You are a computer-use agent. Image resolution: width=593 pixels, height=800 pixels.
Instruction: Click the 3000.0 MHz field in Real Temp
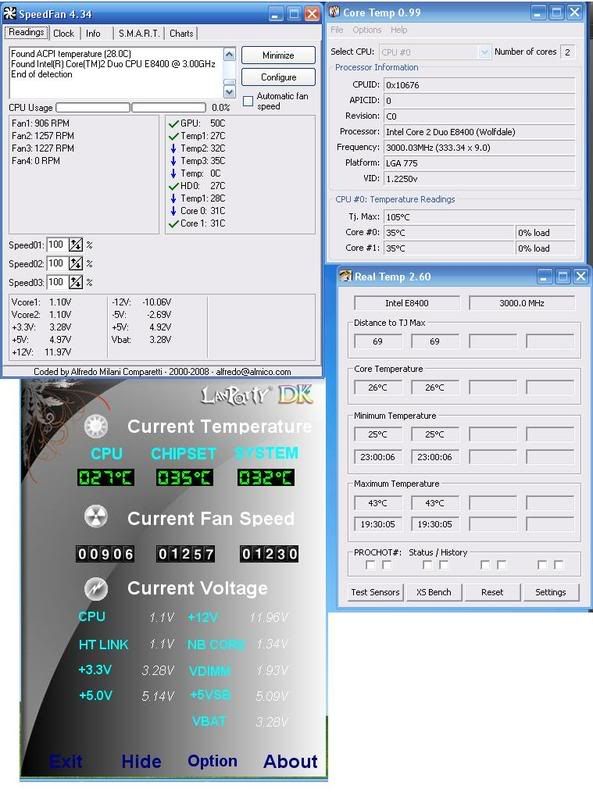(522, 303)
